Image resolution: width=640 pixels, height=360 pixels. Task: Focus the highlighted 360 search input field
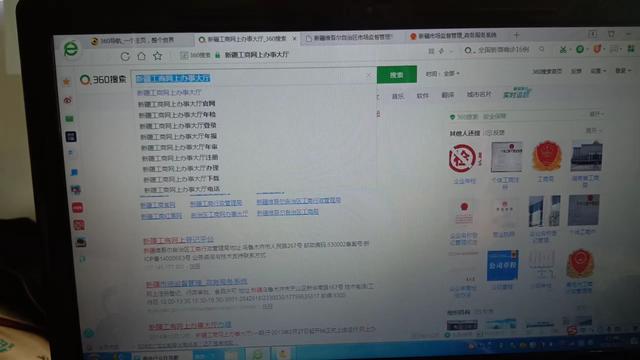coord(253,77)
